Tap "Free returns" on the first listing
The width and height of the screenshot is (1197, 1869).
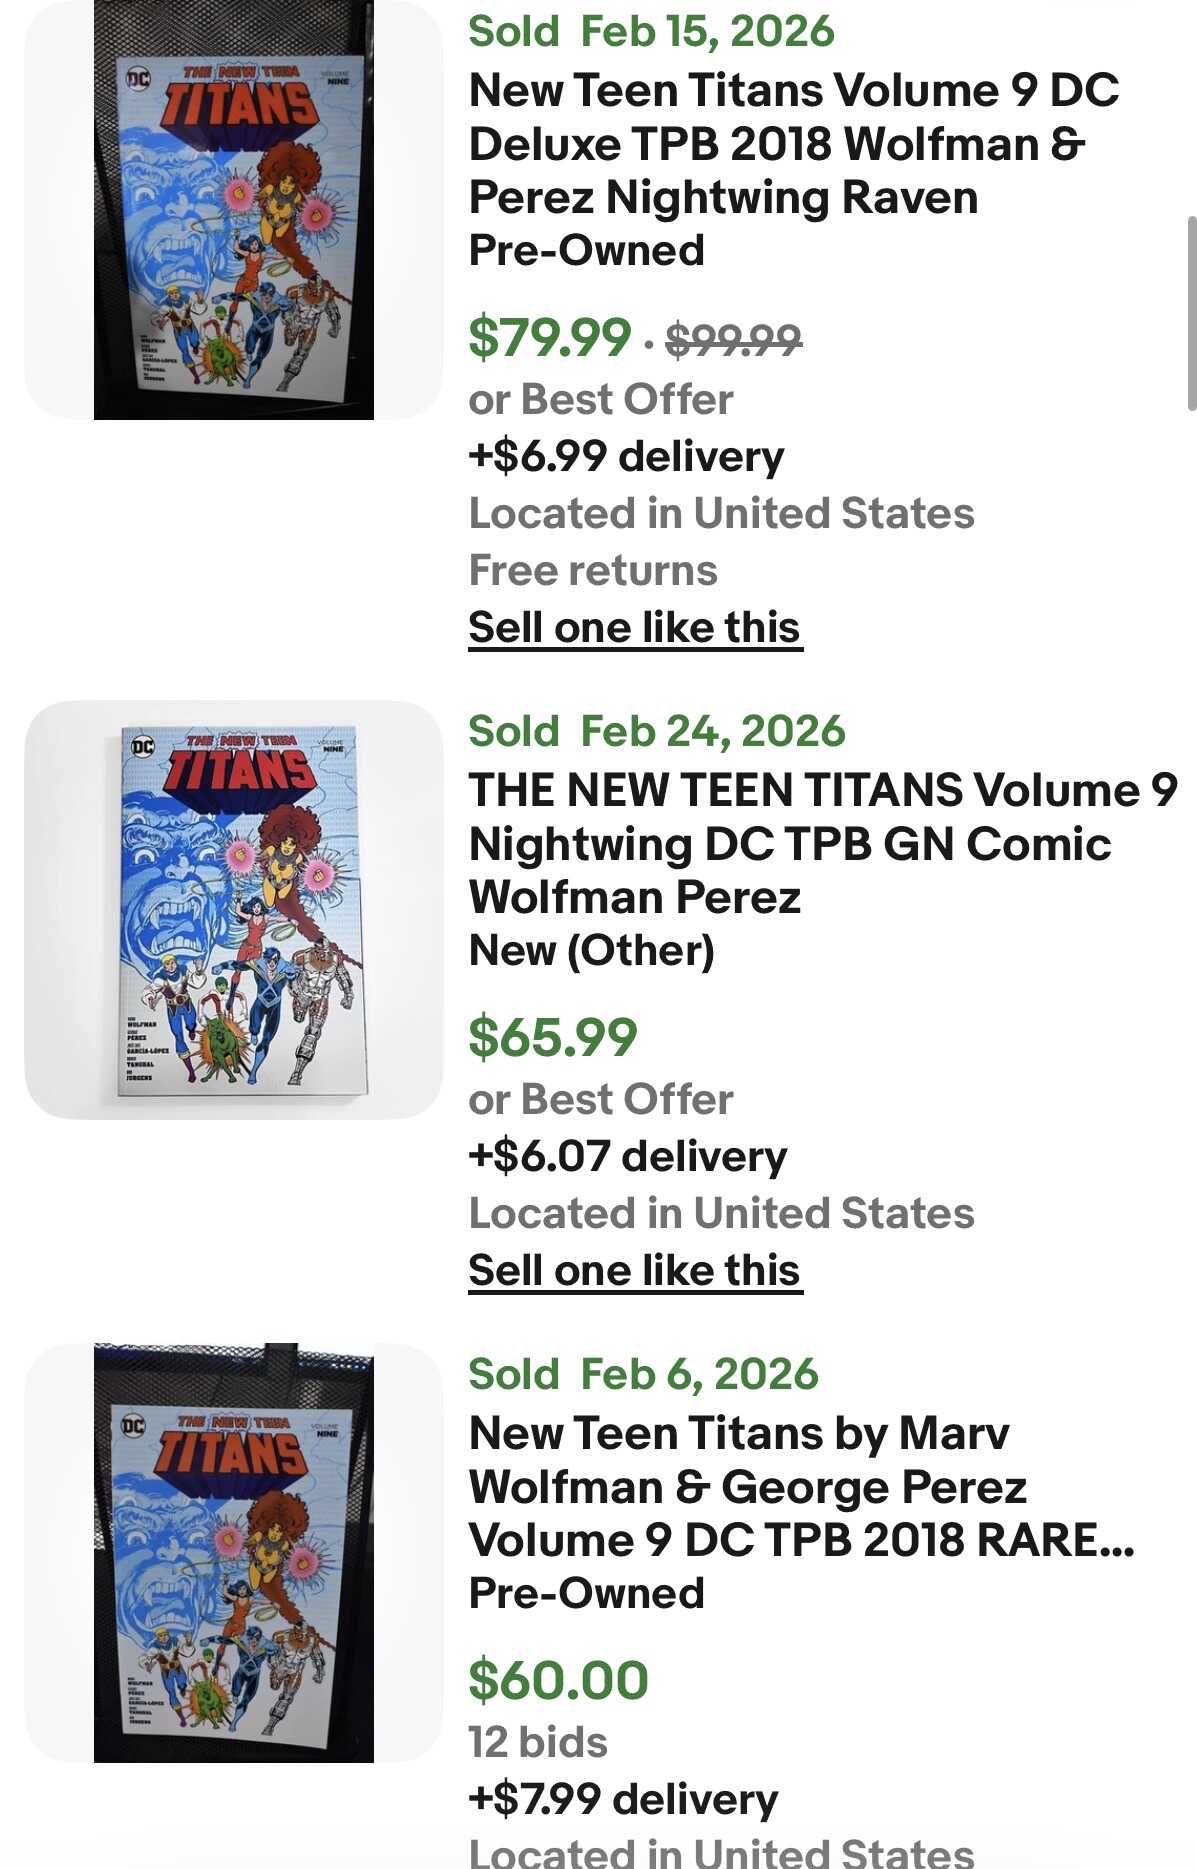(593, 571)
